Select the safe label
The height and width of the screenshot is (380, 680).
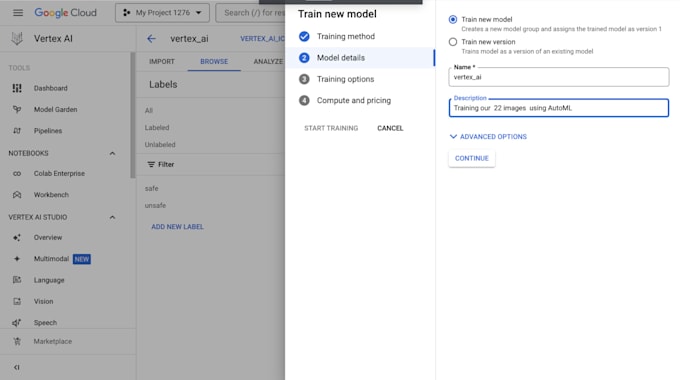(x=151, y=188)
